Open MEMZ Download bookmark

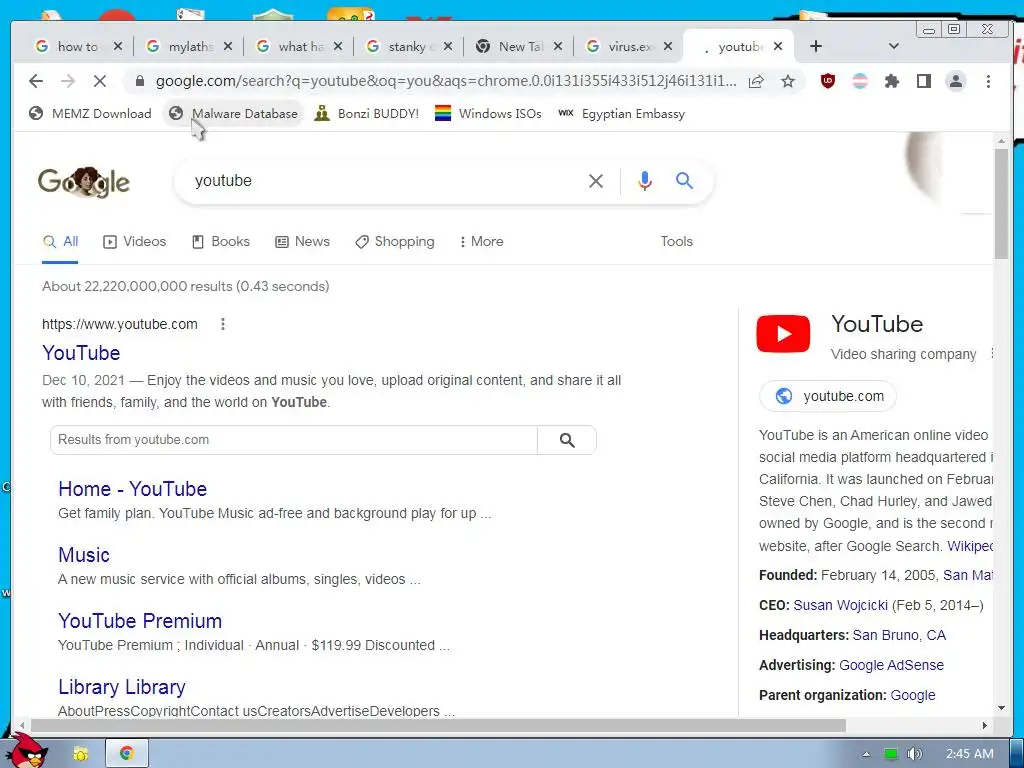coord(90,114)
